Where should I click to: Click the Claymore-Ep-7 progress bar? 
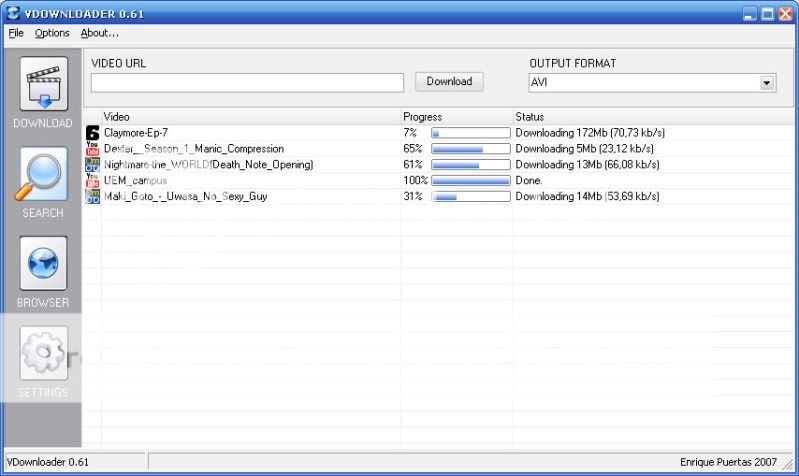point(470,132)
